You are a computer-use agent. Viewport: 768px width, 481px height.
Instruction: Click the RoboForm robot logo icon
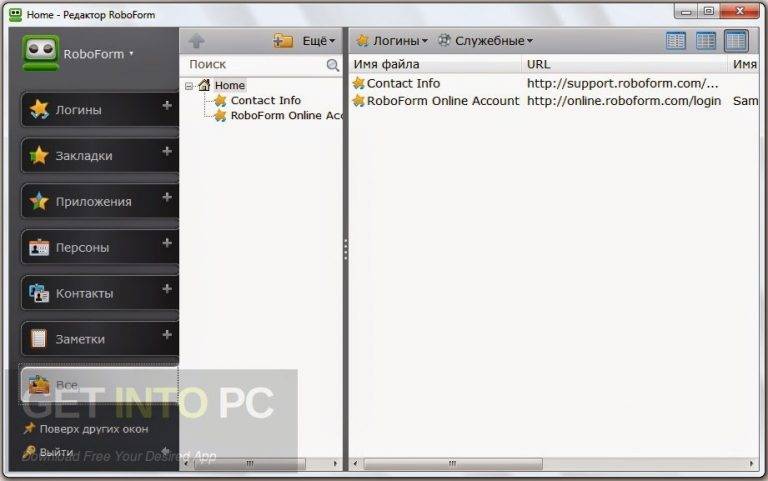(41, 53)
